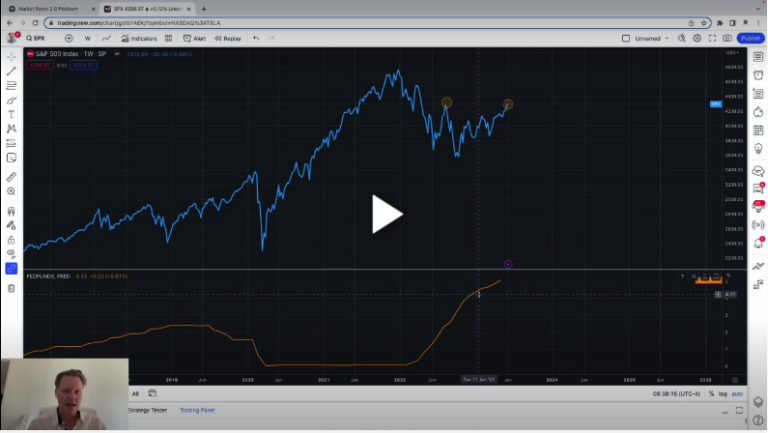Play the video with center play button

coord(386,213)
